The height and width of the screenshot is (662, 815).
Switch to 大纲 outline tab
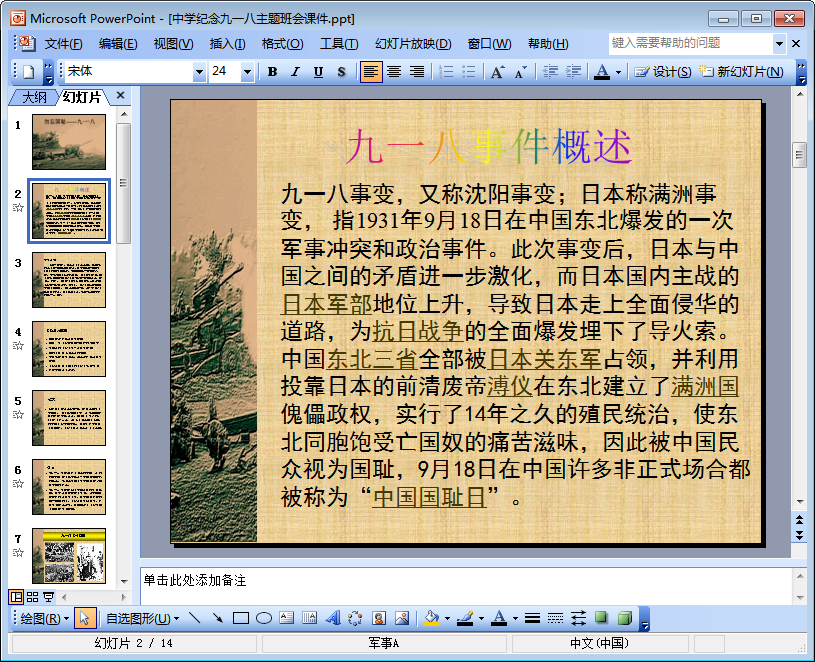[x=34, y=97]
